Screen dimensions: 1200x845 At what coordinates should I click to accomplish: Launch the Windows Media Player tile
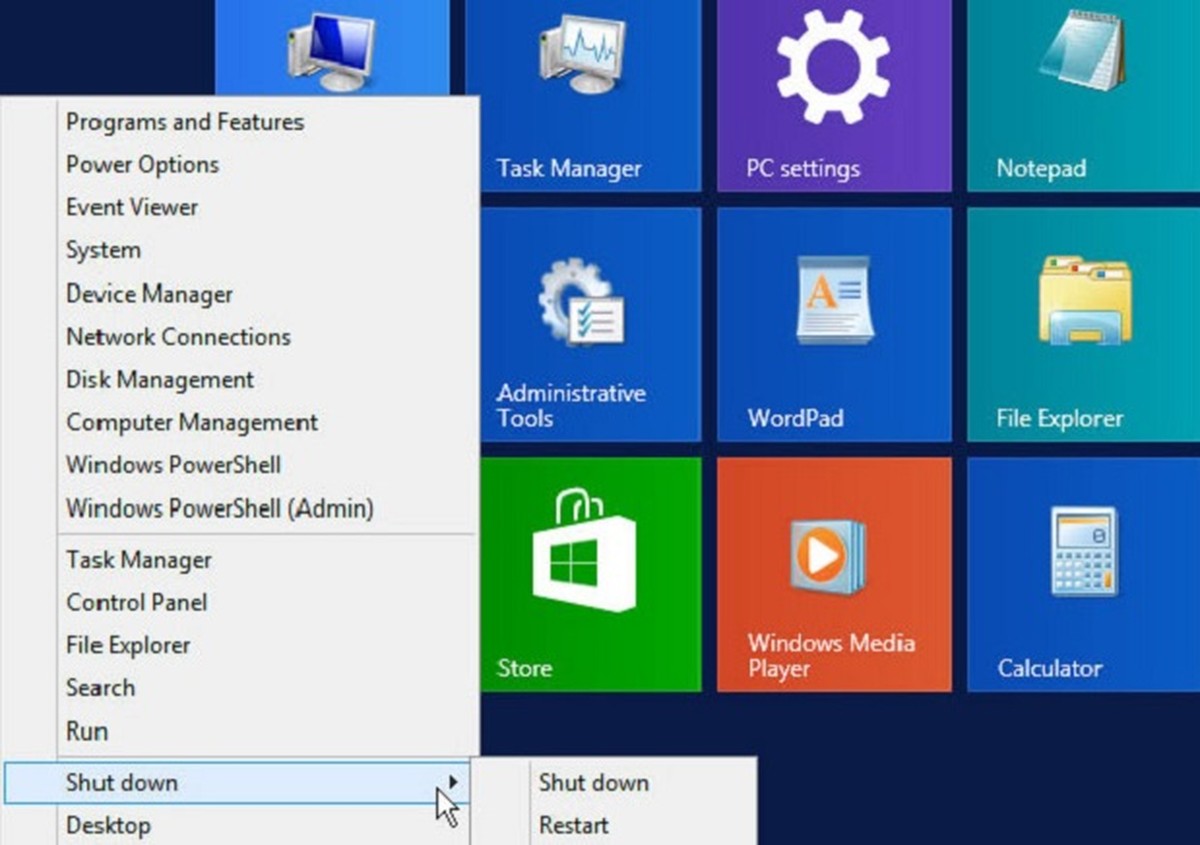pyautogui.click(x=834, y=574)
